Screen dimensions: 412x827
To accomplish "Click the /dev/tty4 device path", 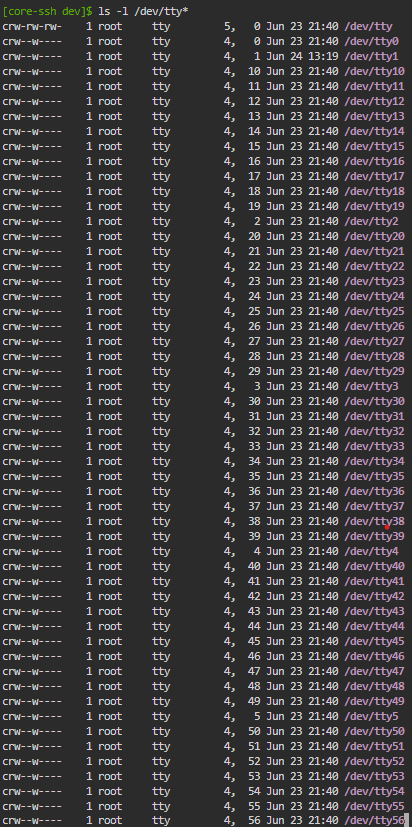I will [x=371, y=552].
